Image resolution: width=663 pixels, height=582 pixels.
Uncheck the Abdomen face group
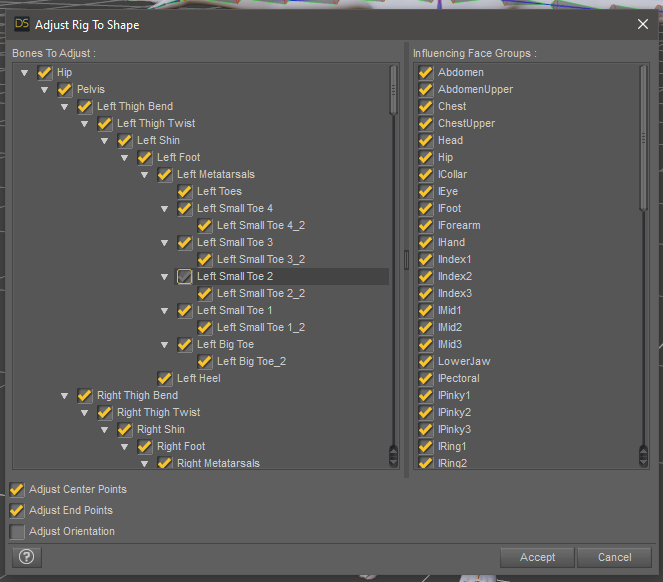click(425, 72)
